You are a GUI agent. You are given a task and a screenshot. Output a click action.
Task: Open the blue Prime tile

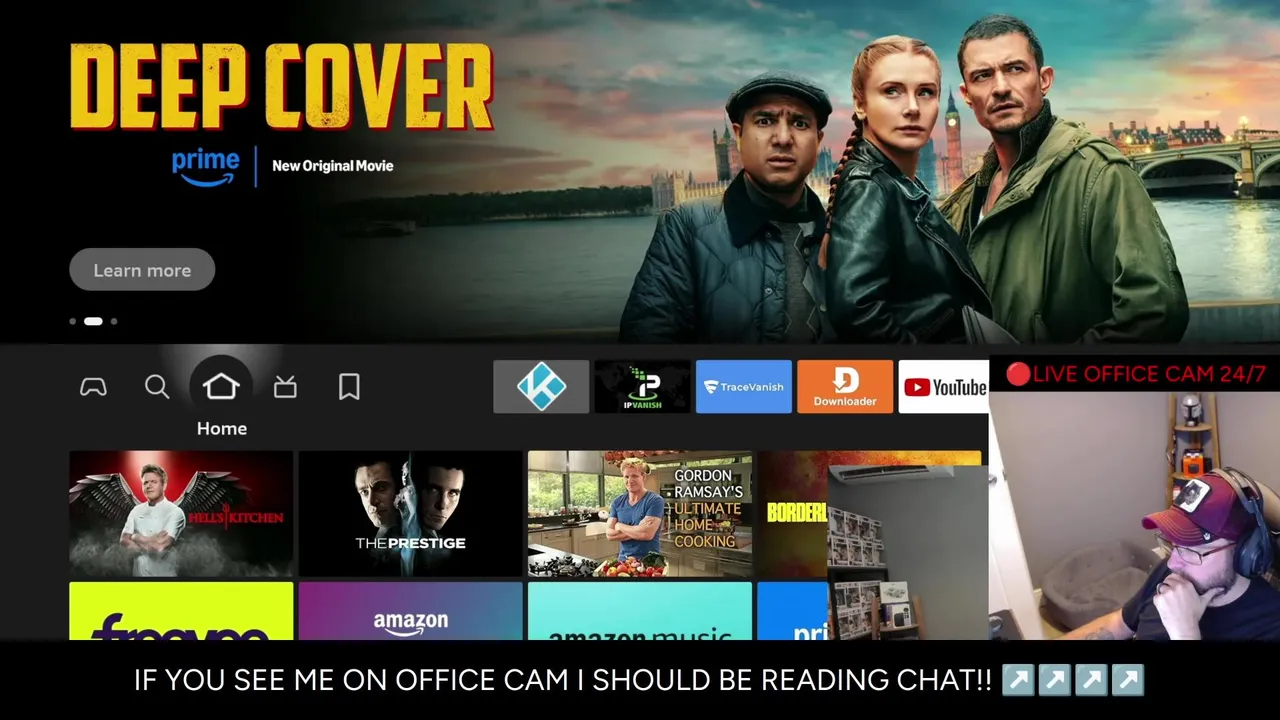[x=793, y=611]
